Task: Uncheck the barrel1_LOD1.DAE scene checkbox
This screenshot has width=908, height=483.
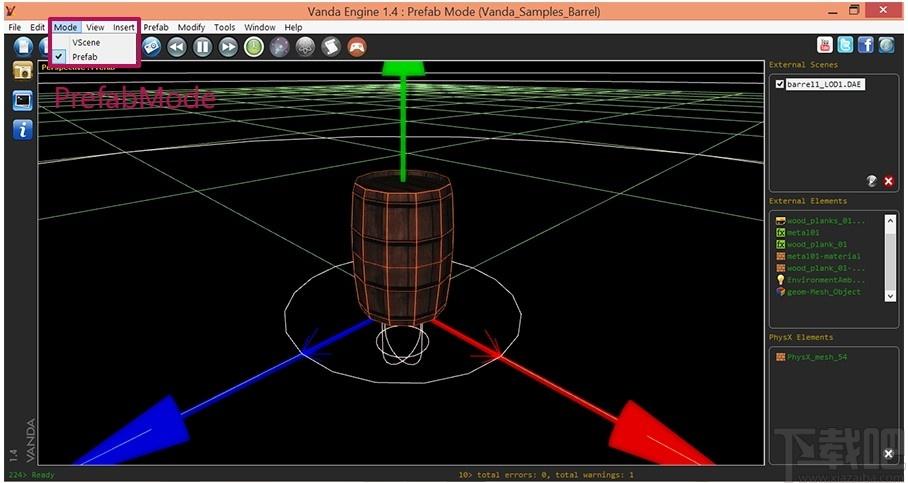Action: point(779,84)
